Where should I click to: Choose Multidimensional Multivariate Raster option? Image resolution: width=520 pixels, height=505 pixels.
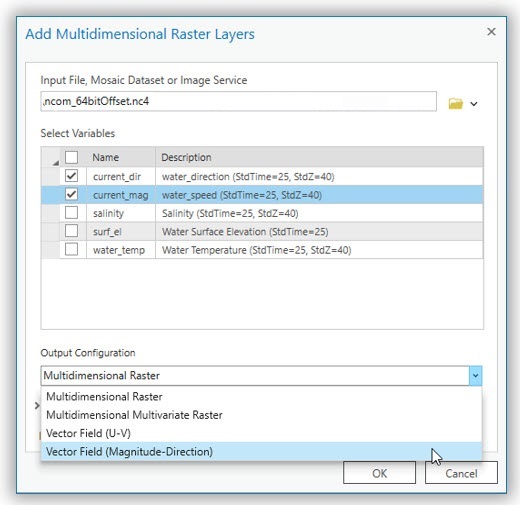tap(261, 415)
